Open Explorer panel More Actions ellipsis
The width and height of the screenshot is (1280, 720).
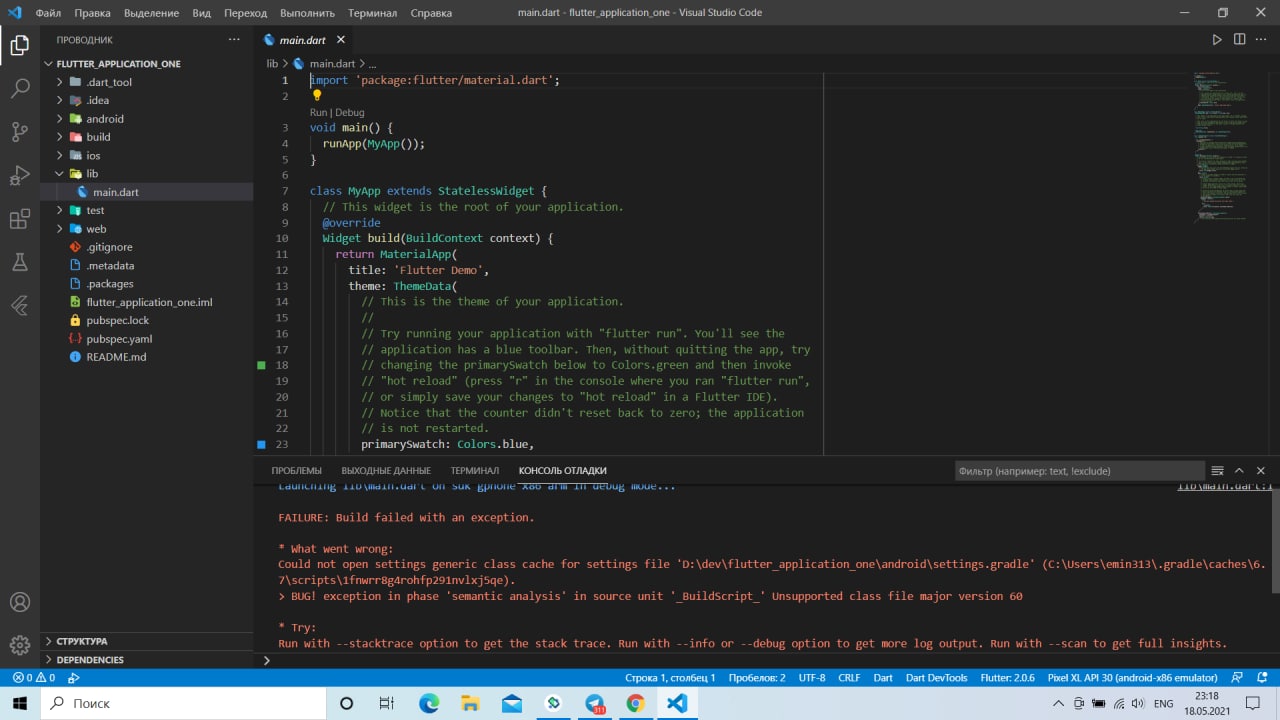(234, 40)
